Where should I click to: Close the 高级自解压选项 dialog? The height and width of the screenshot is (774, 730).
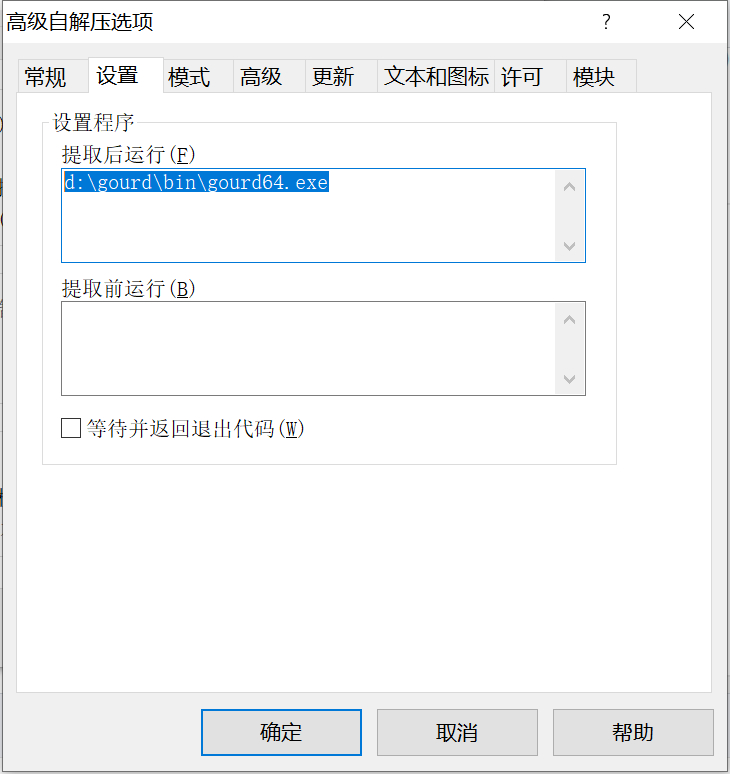[x=686, y=22]
